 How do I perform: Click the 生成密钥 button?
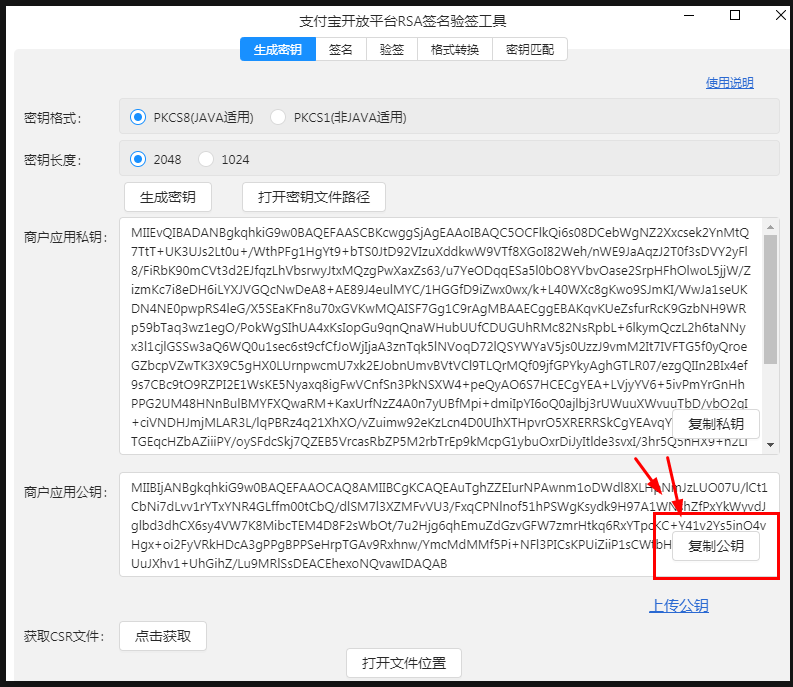[x=168, y=197]
